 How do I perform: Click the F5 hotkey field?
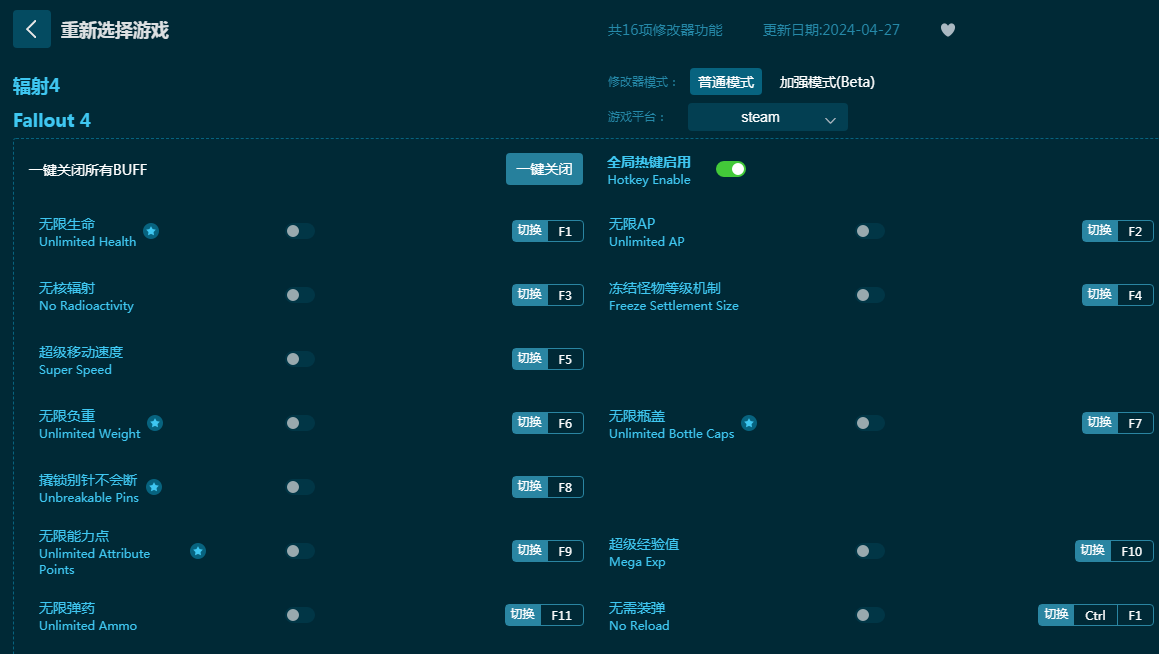point(565,359)
